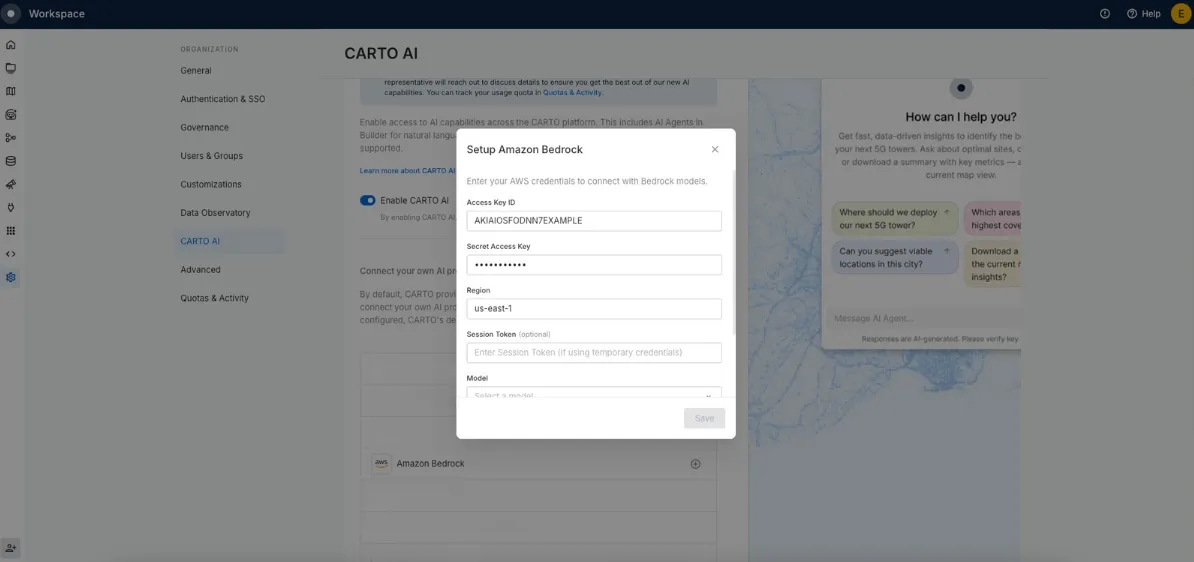This screenshot has height=562, width=1194.
Task: Toggle the Enable CARTO AI switch
Action: click(368, 200)
